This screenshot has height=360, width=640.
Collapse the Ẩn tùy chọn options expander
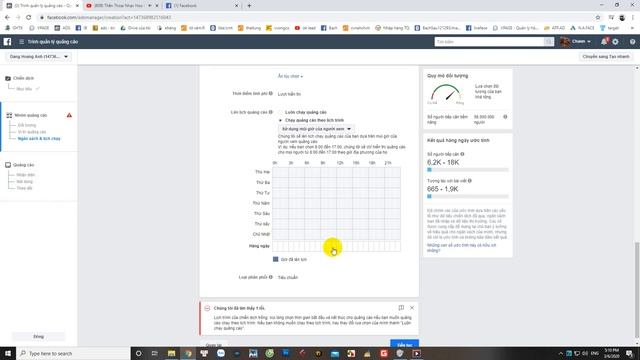290,76
